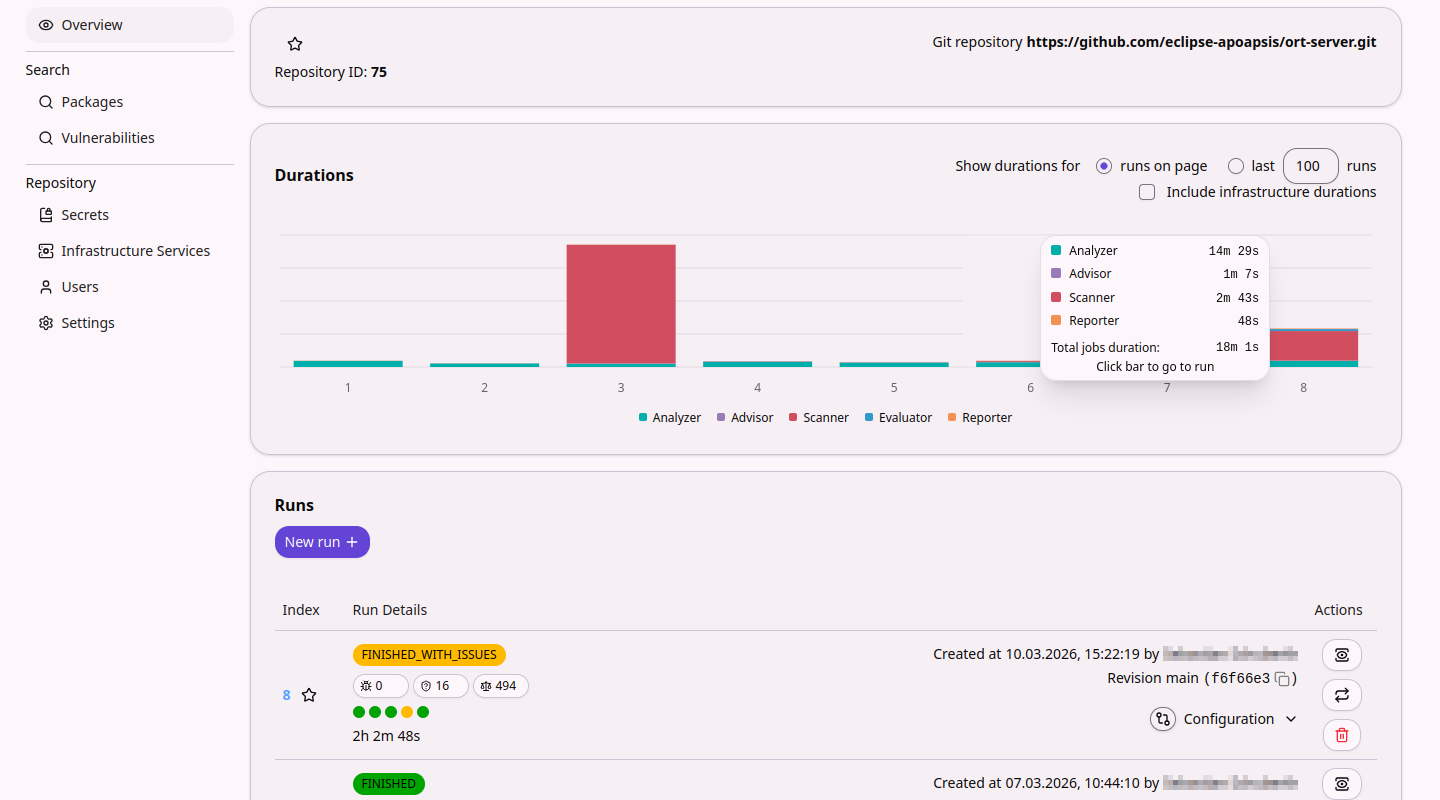Viewport: 1440px width, 800px height.
Task: Click the duration bar for run 1
Action: pyautogui.click(x=348, y=364)
